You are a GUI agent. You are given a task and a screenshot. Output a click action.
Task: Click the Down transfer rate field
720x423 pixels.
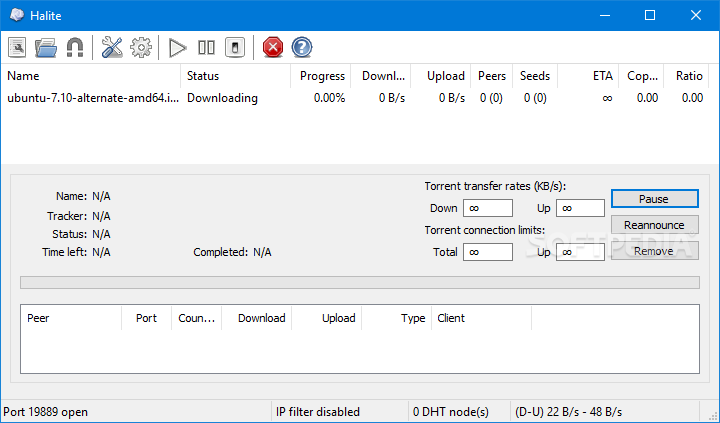(x=488, y=208)
